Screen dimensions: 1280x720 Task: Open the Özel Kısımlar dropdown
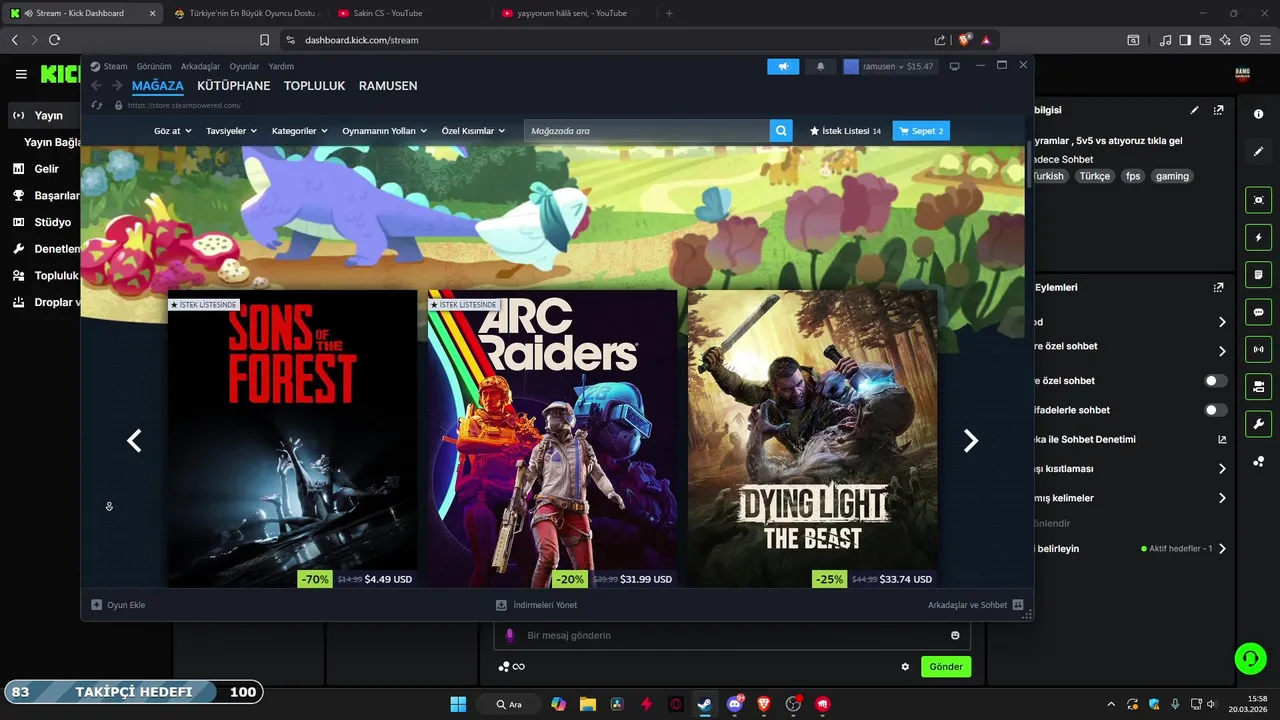(x=473, y=131)
